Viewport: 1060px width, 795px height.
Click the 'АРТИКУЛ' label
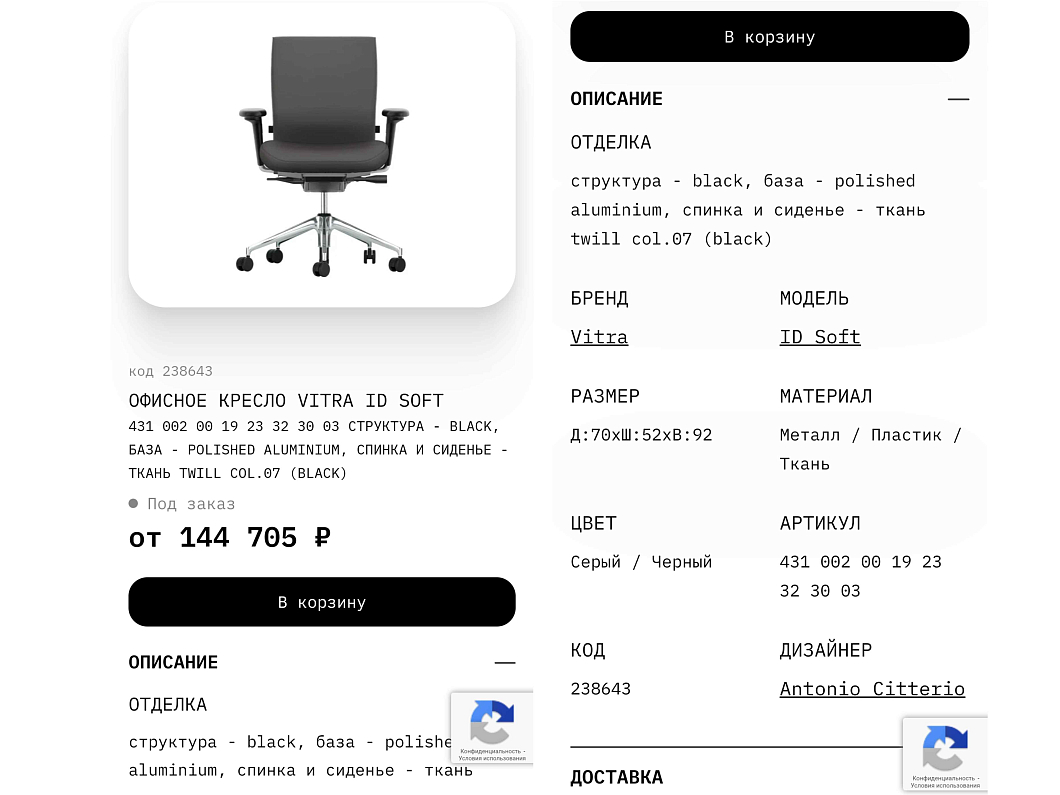[820, 523]
